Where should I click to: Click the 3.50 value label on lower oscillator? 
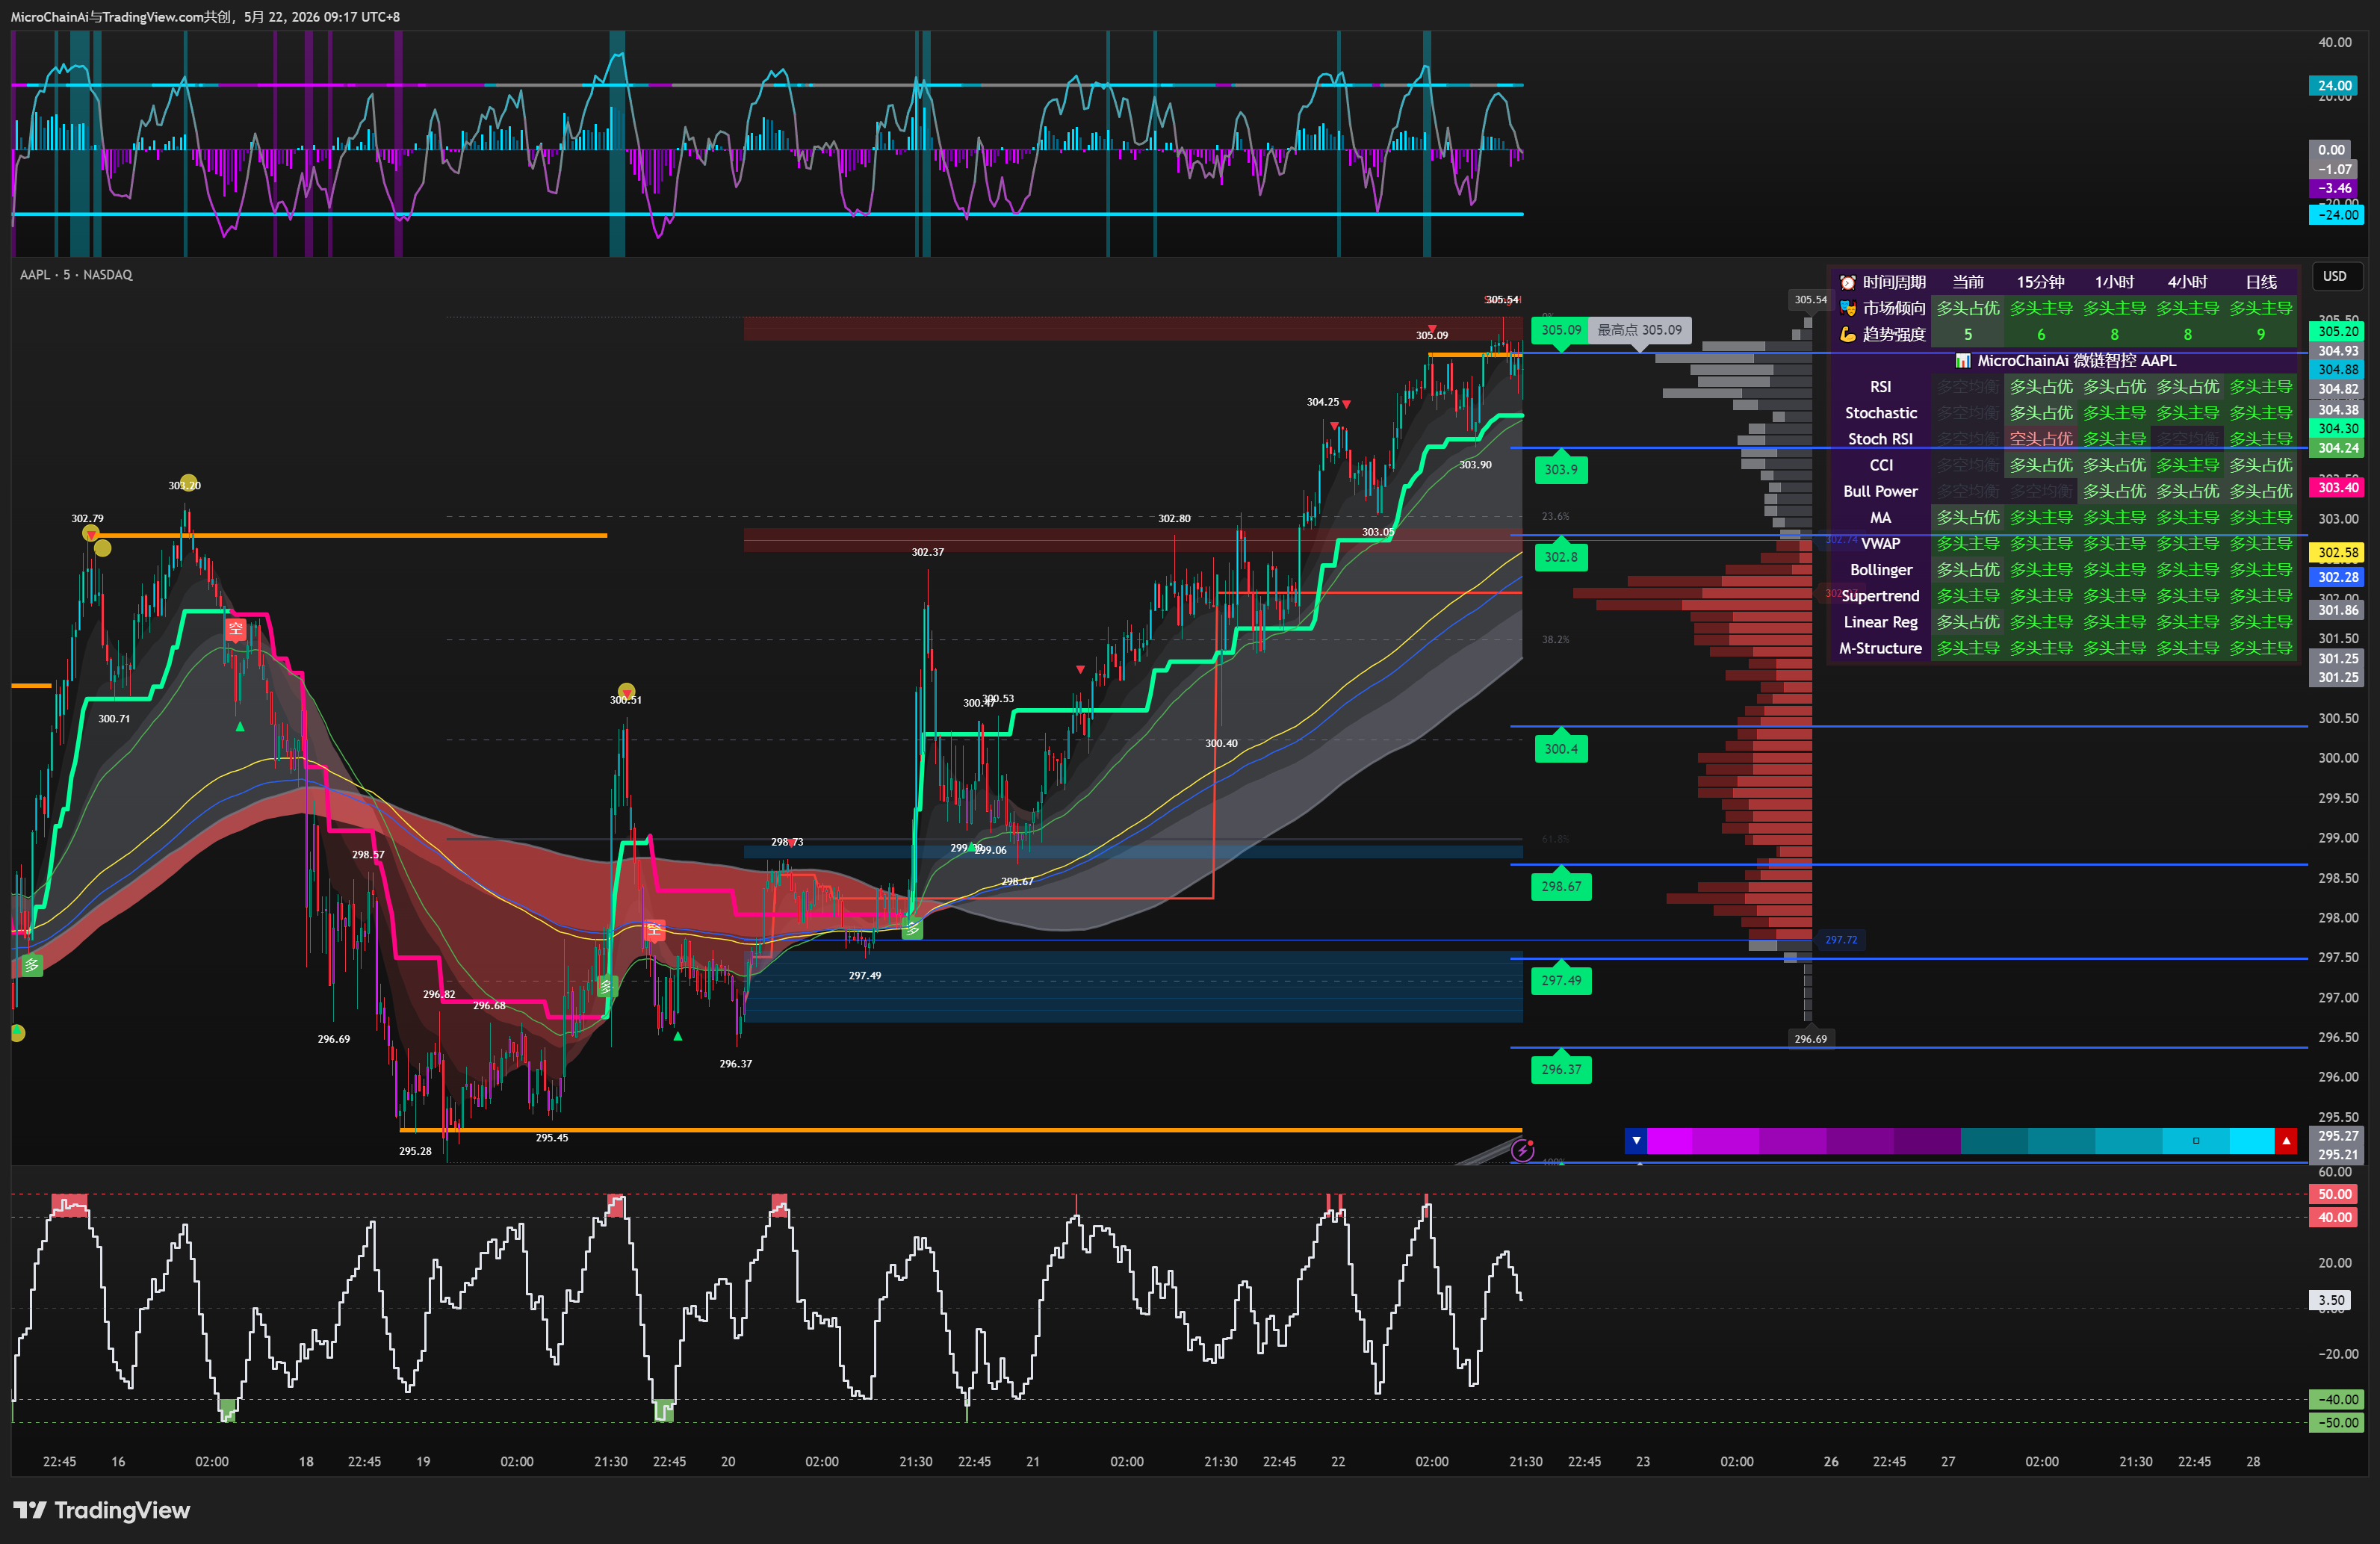coord(2331,1300)
